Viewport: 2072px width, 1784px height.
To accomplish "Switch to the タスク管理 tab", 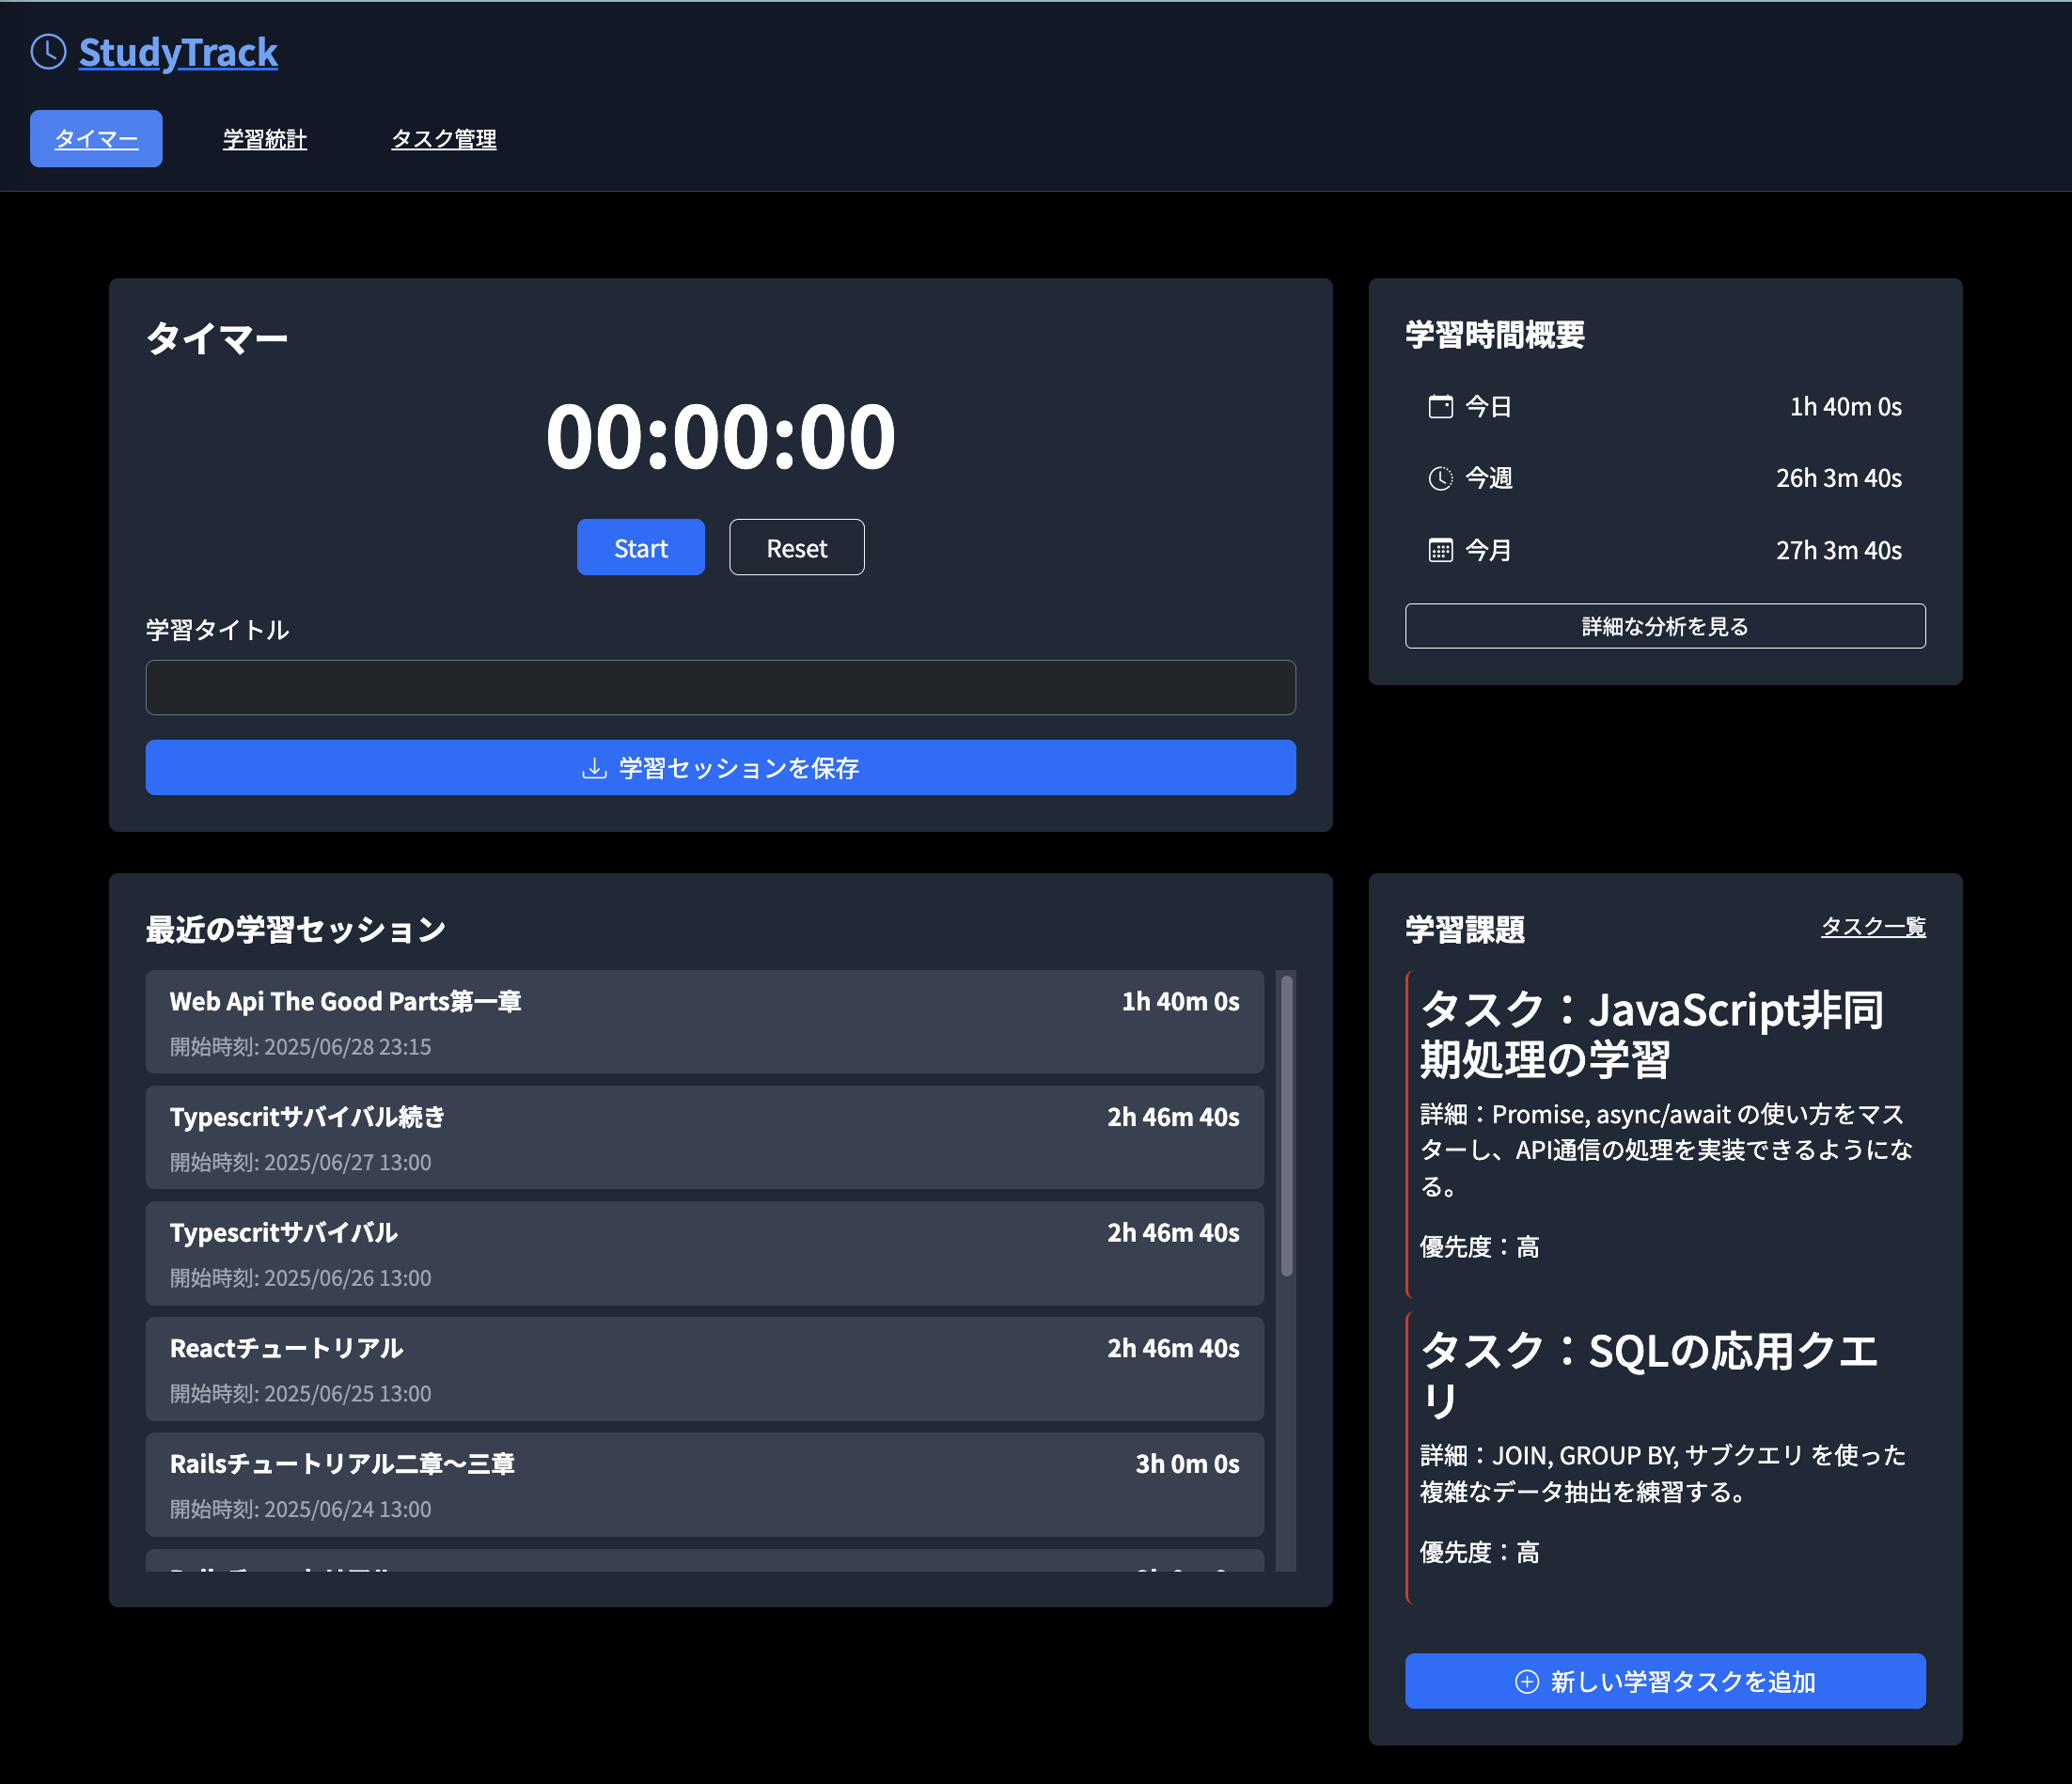I will tap(443, 139).
